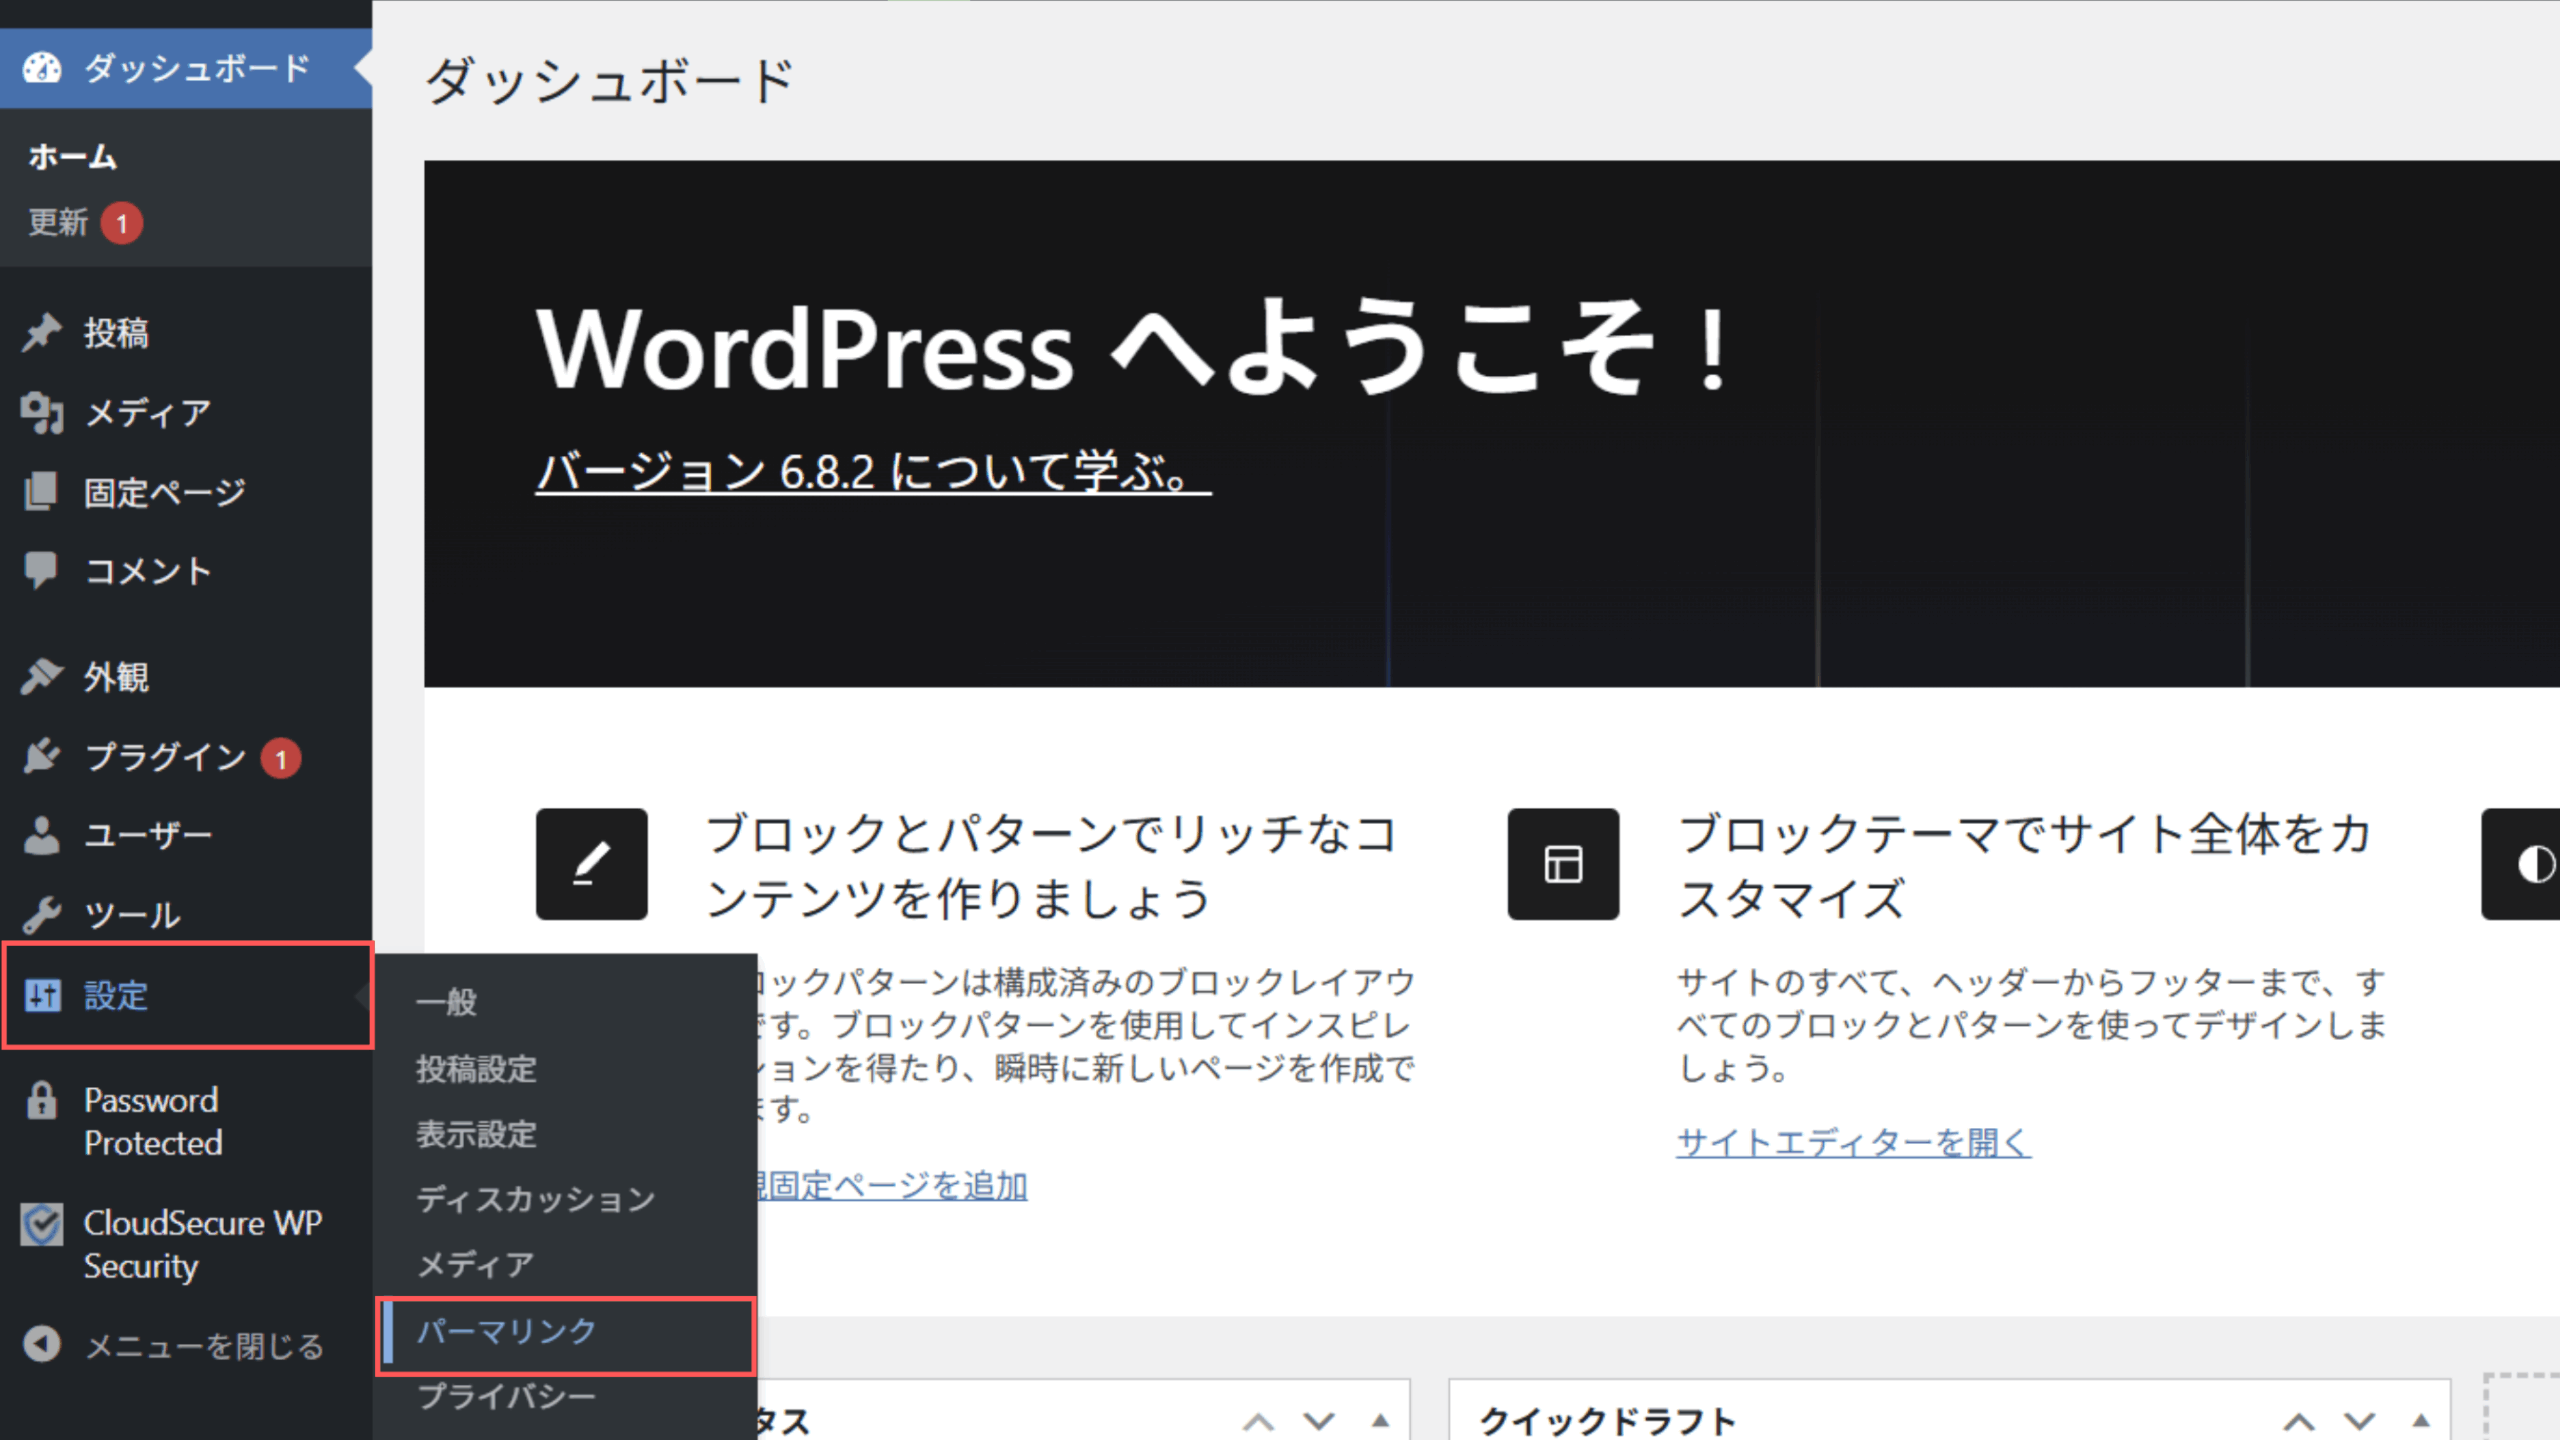
Task: Select 一般 in settings flyout
Action: coord(446,1002)
